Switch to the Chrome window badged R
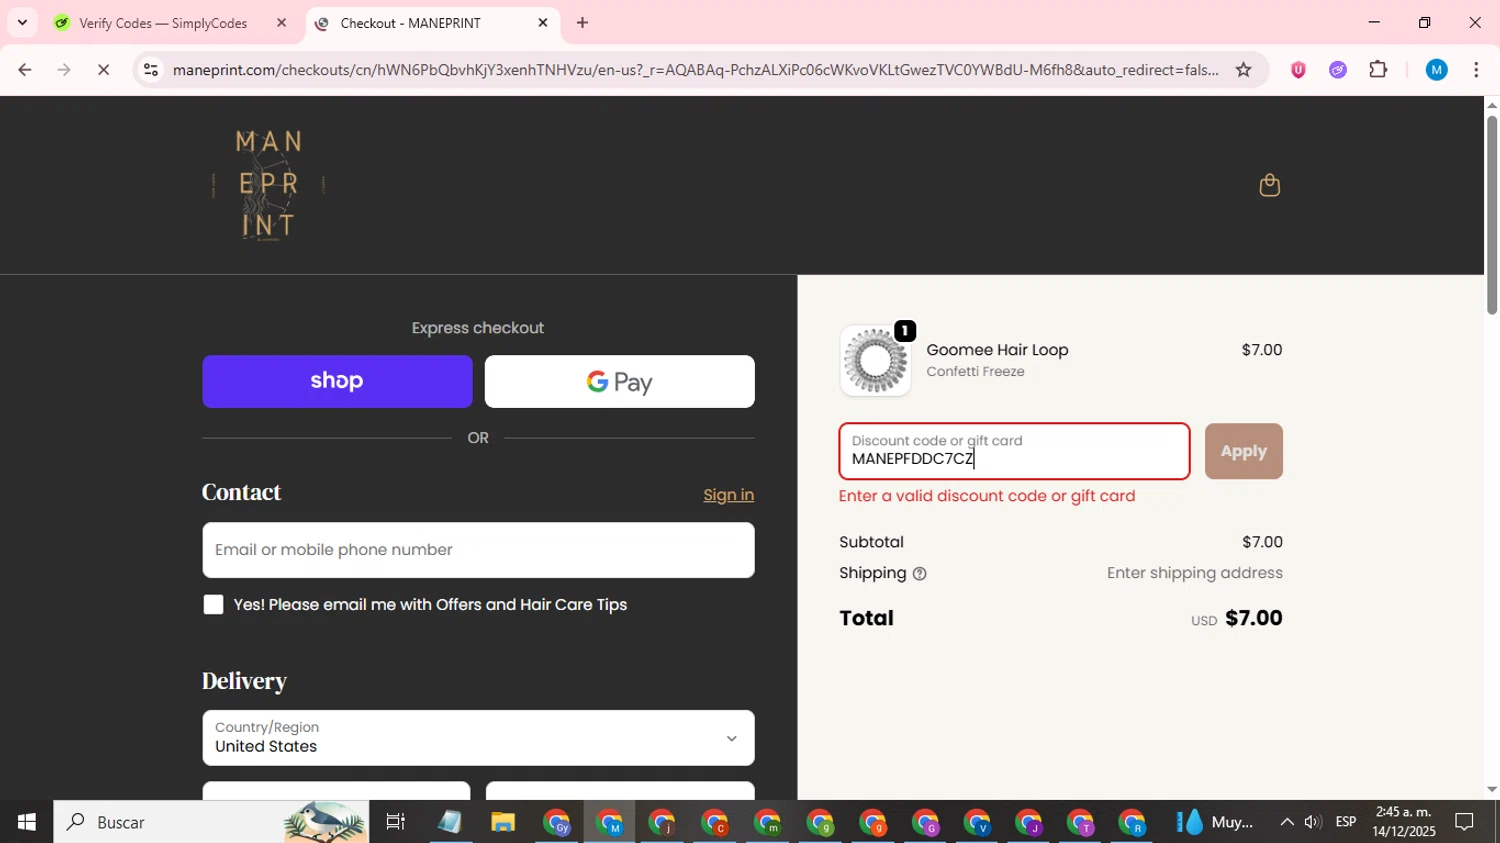The height and width of the screenshot is (843, 1500). click(x=1132, y=822)
